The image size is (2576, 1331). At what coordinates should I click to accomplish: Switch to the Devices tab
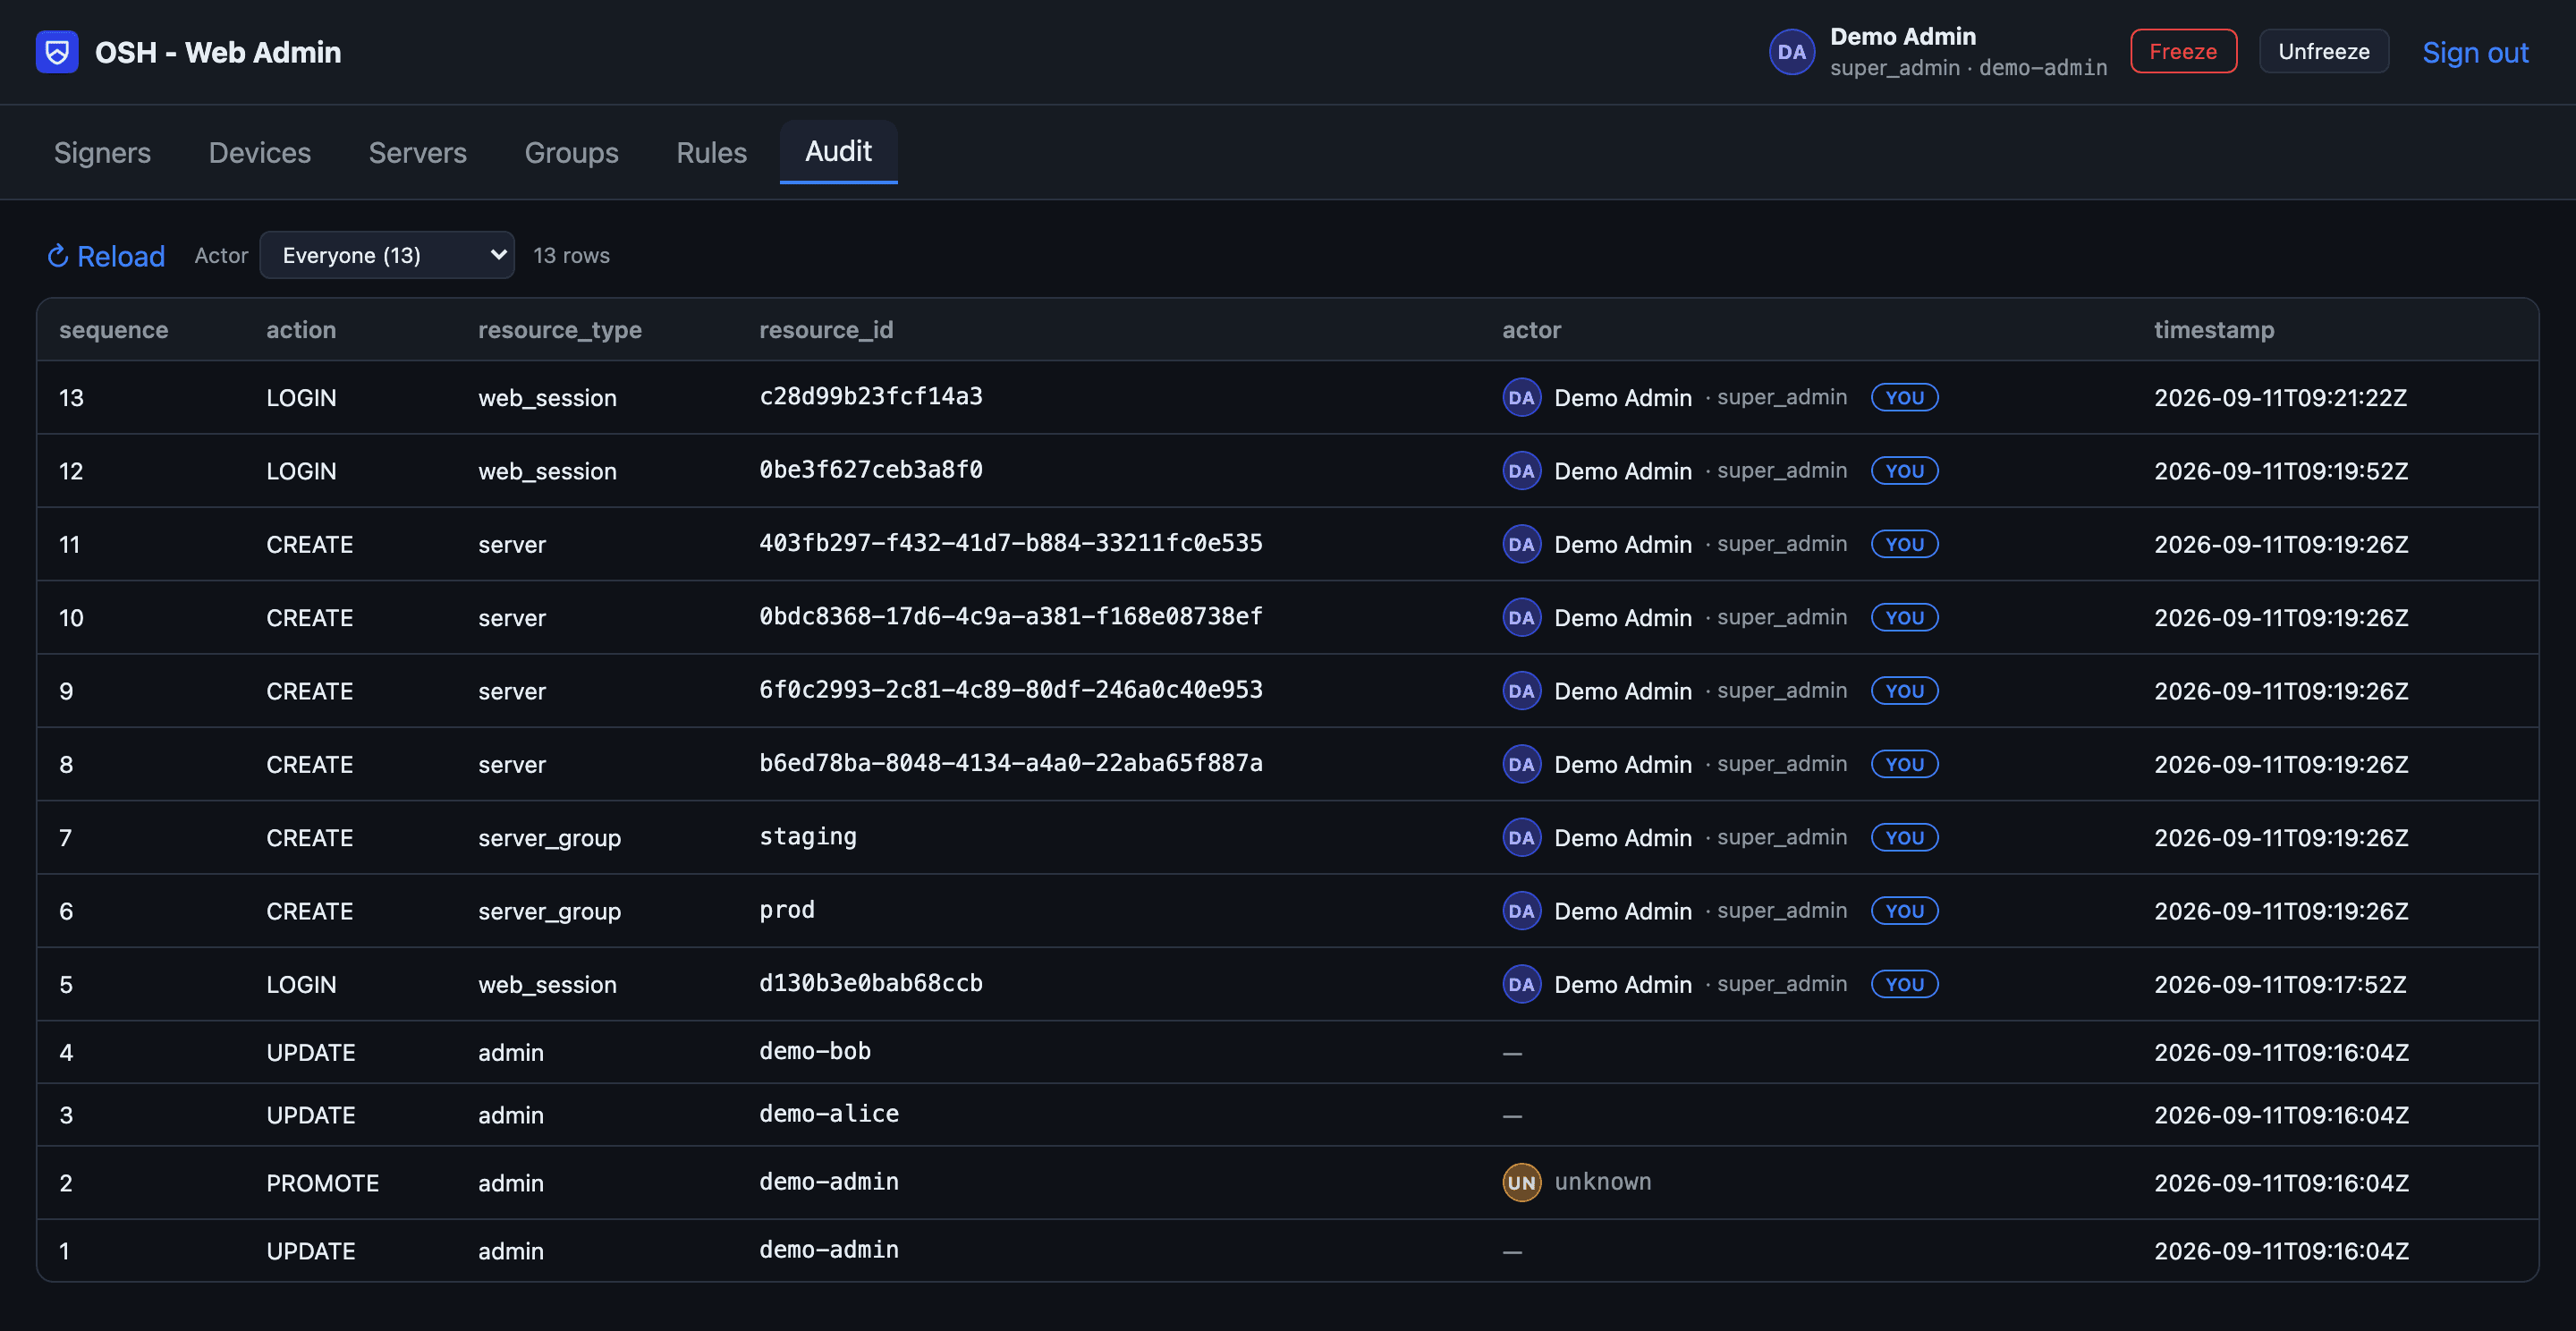tap(260, 152)
